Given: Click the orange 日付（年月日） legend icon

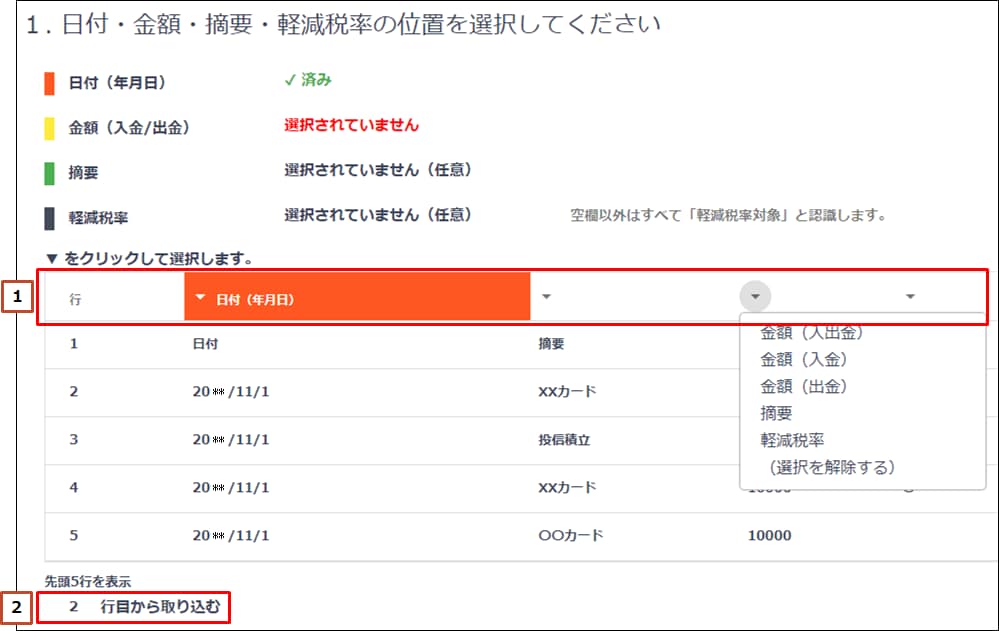Looking at the screenshot, I should (49, 82).
